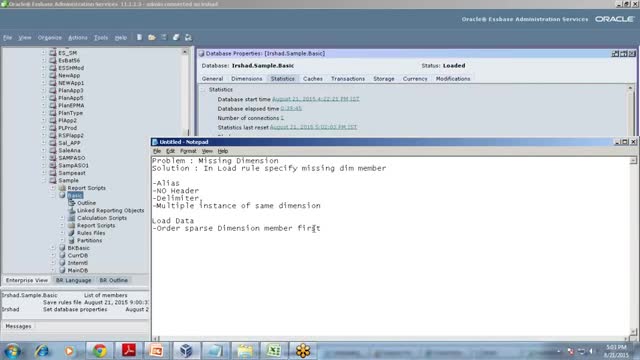Open Google Chrome from the taskbar

click(99, 351)
